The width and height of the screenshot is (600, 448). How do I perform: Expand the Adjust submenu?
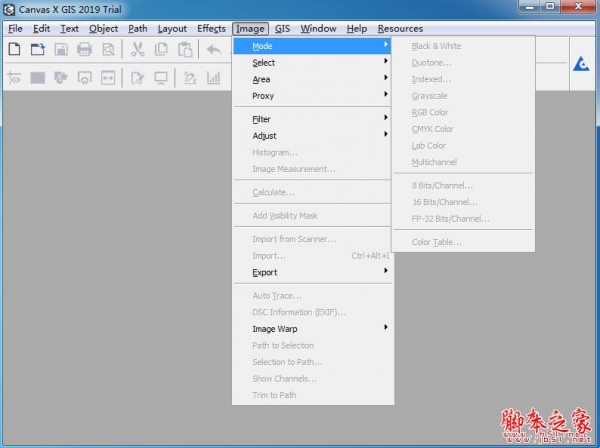[312, 135]
